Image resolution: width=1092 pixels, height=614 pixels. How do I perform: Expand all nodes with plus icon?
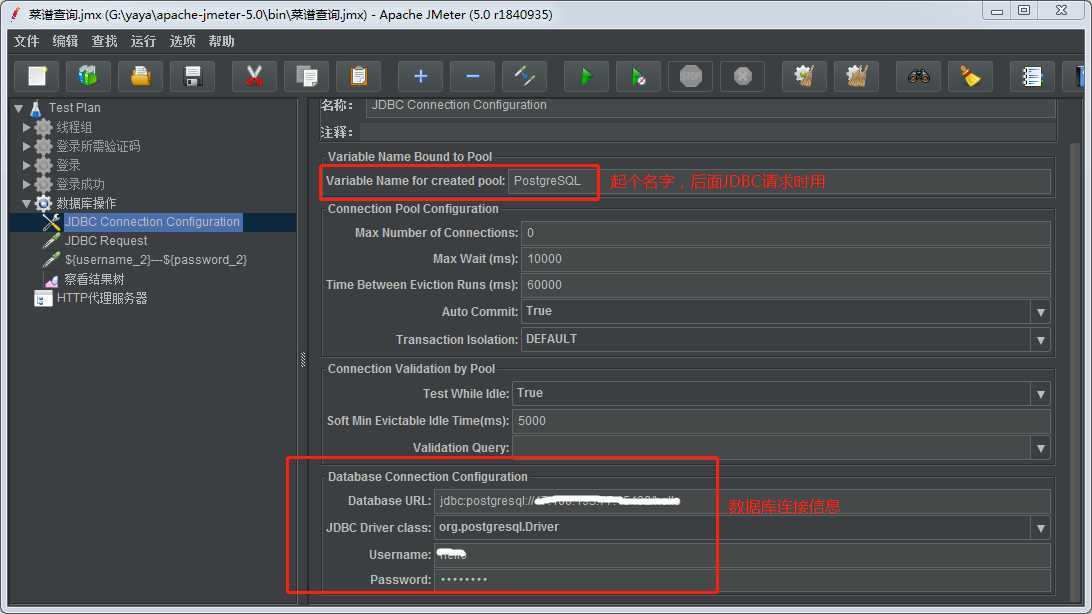[x=420, y=76]
